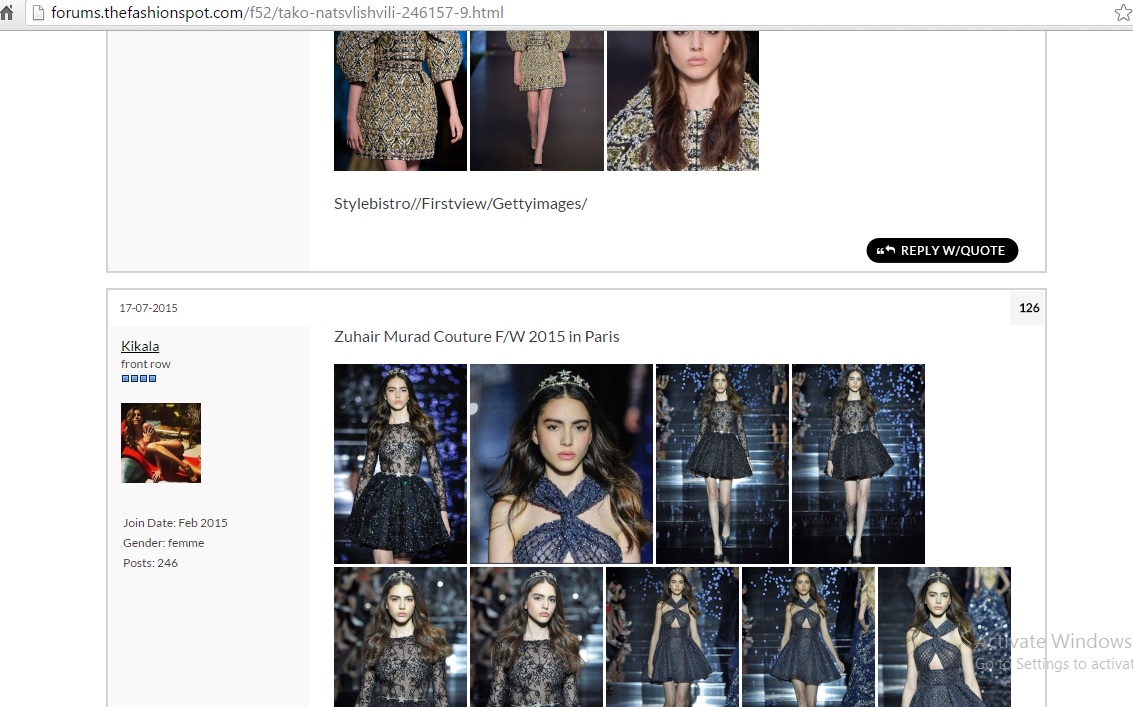Open Kikala's user profile link
Image resolution: width=1133 pixels, height=707 pixels.
click(x=140, y=346)
